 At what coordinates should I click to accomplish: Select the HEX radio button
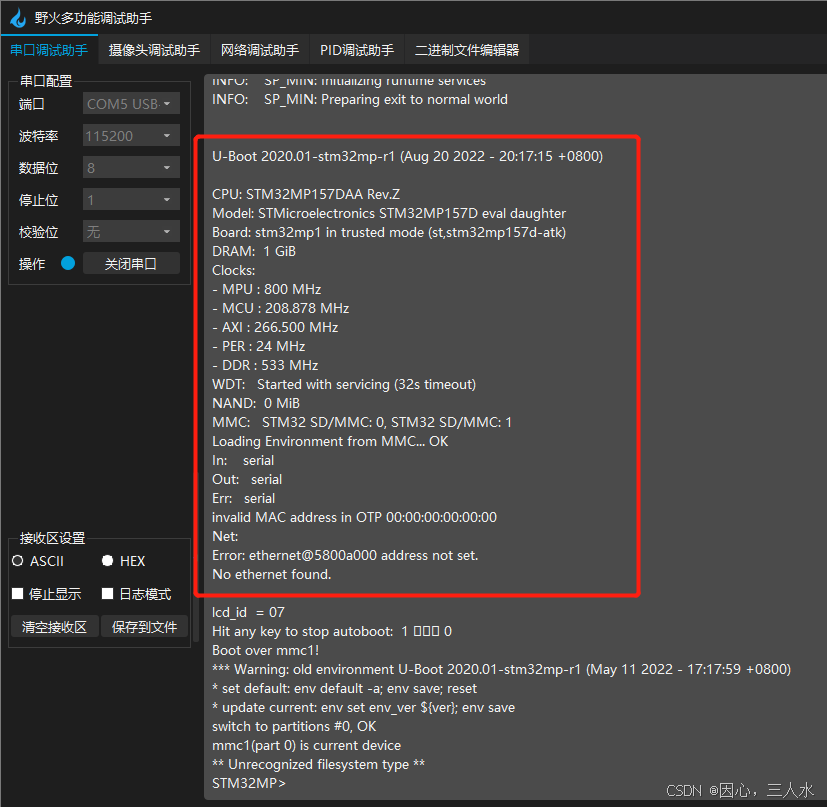click(x=108, y=561)
